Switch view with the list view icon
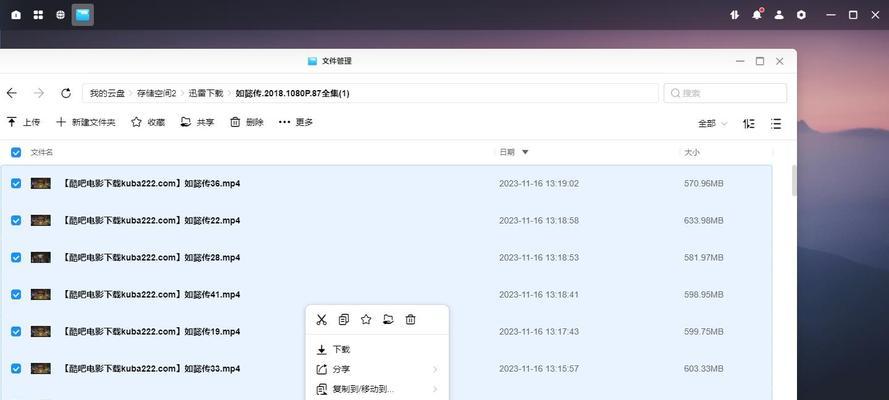This screenshot has height=400, width=889. coord(776,124)
